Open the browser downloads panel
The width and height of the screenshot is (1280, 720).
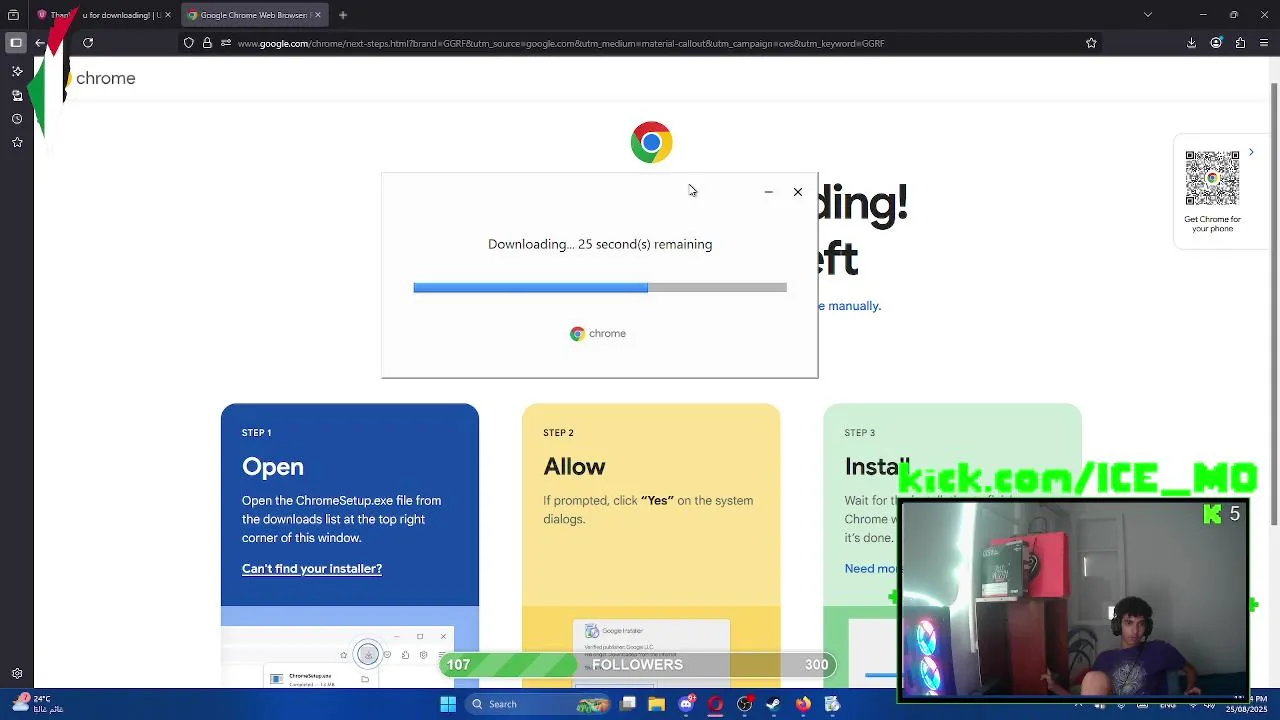(x=1191, y=43)
